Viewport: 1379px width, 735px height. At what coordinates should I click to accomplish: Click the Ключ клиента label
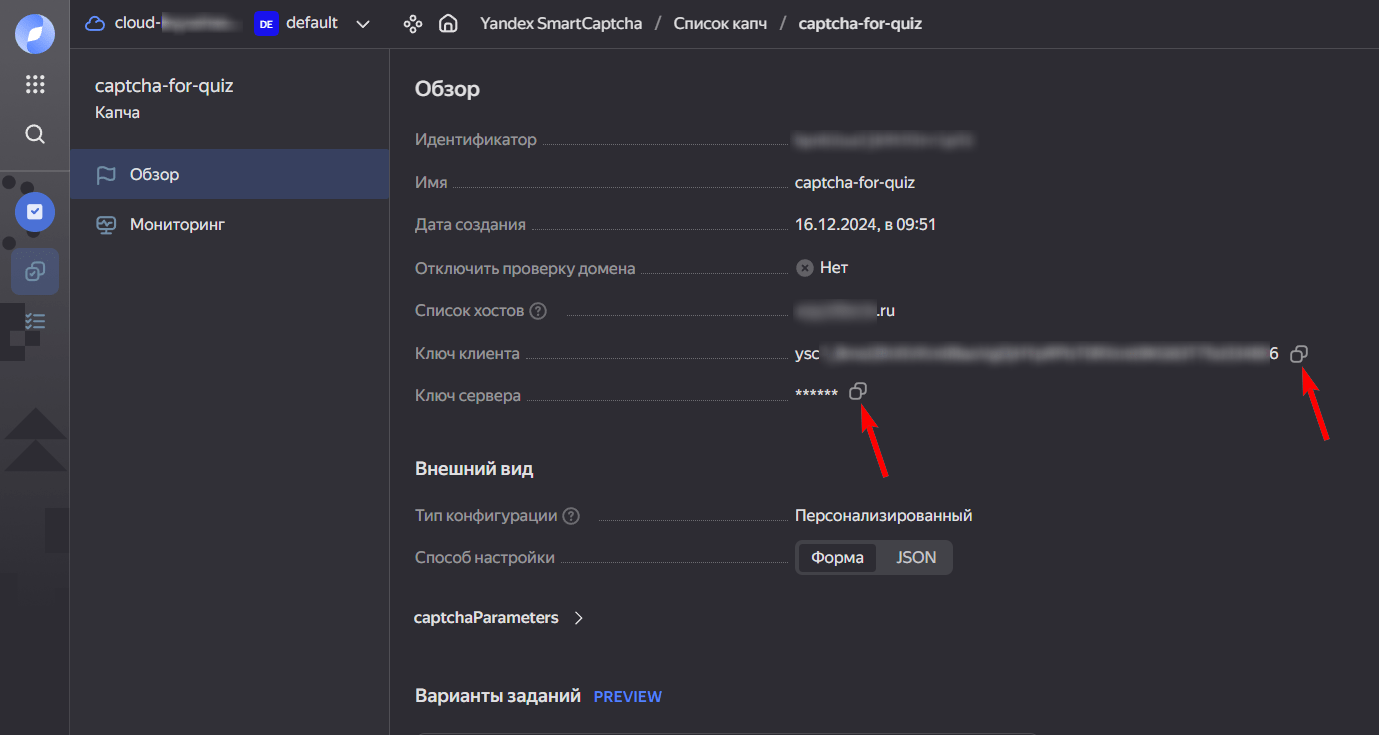[x=467, y=353]
